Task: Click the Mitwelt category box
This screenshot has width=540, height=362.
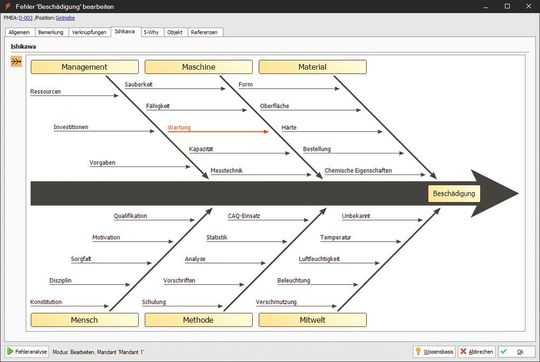Action: point(312,320)
